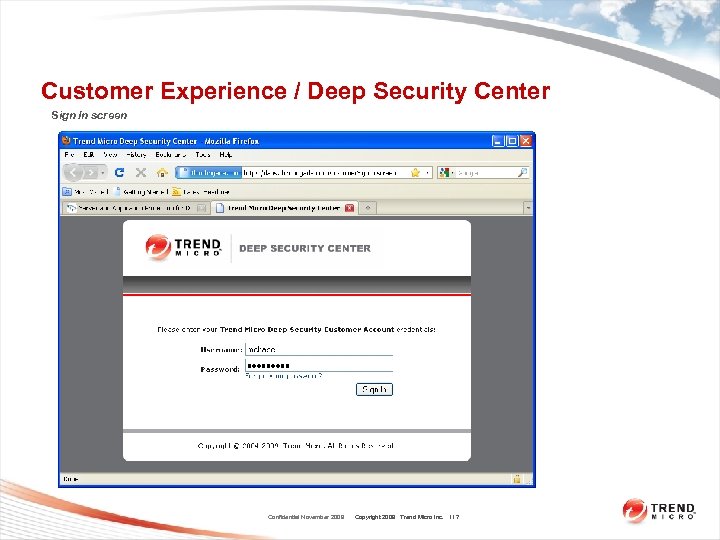Click the Sign In button

pyautogui.click(x=374, y=389)
